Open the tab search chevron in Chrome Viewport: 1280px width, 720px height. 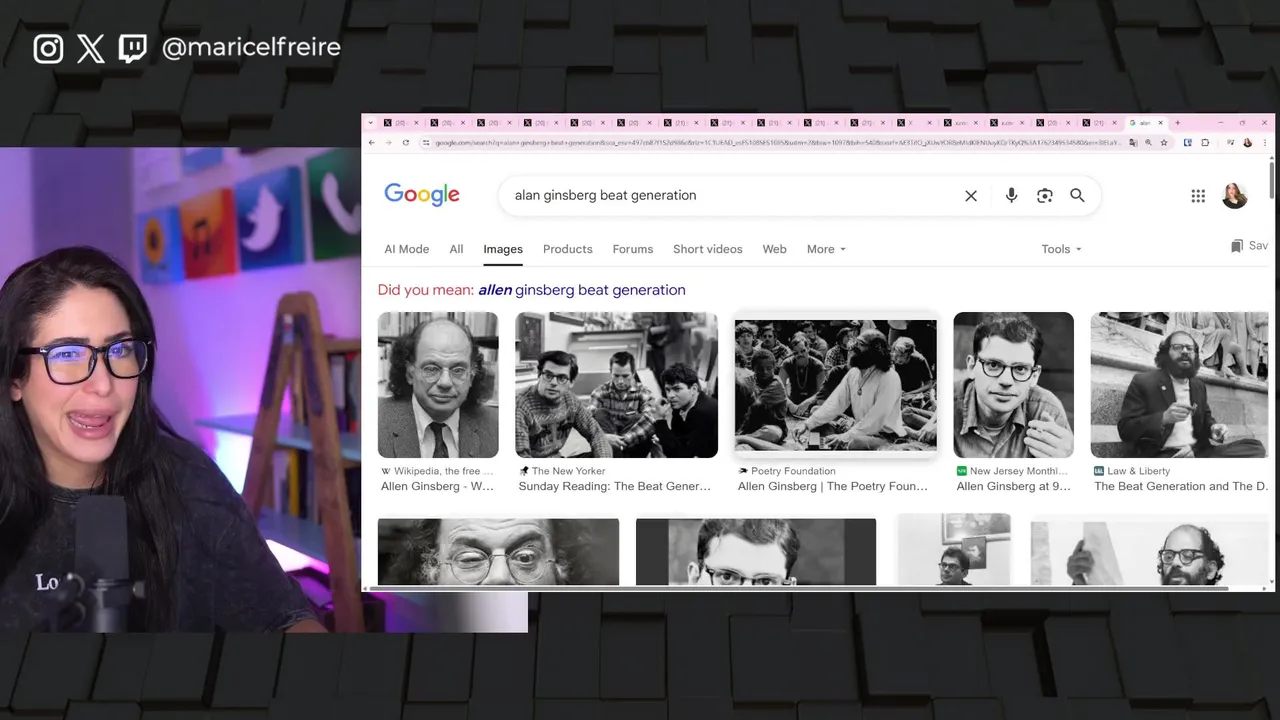click(370, 123)
